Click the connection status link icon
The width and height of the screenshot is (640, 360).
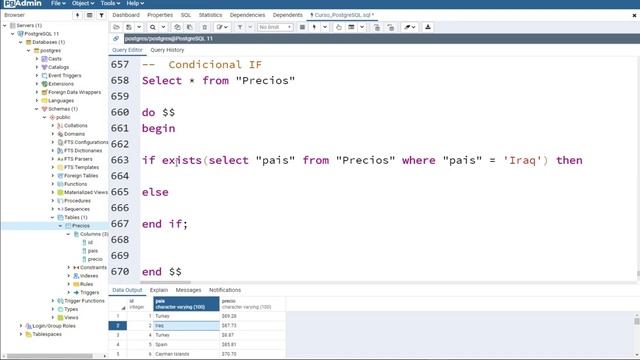(116, 38)
